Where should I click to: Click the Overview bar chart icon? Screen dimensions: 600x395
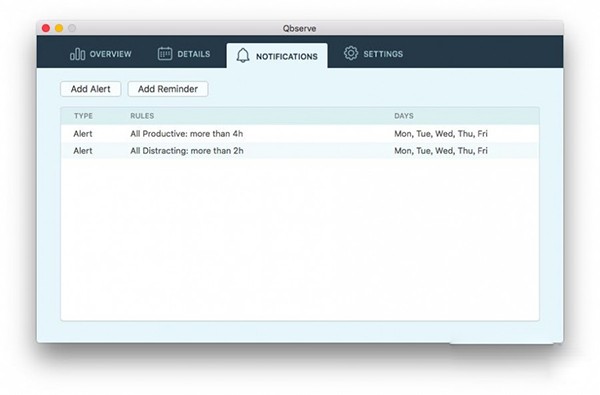[x=77, y=54]
